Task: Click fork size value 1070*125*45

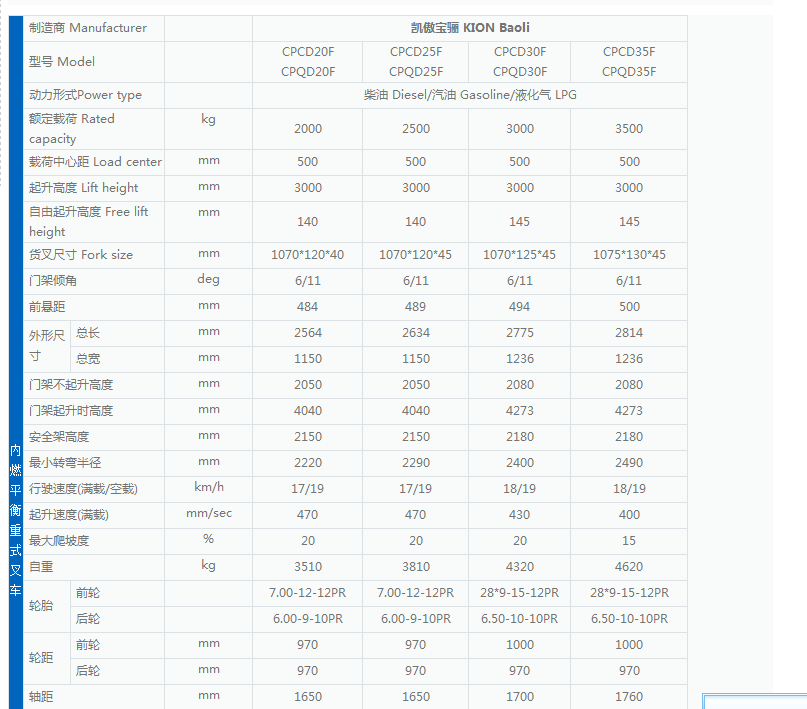Action: pyautogui.click(x=519, y=255)
